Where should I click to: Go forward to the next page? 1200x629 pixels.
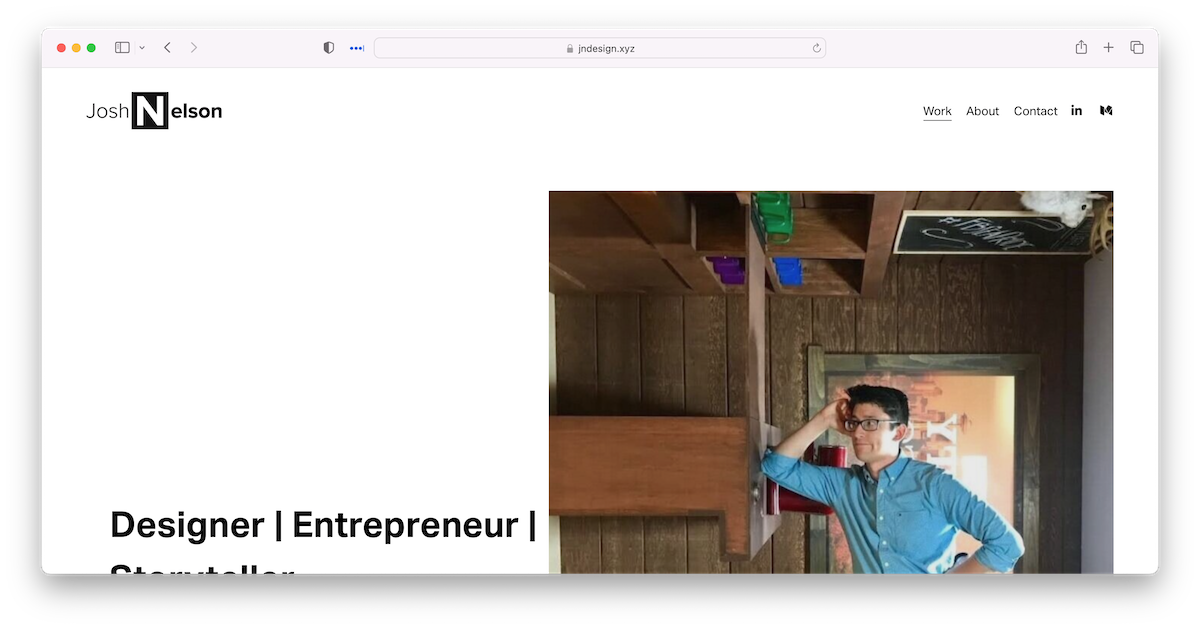[x=194, y=48]
